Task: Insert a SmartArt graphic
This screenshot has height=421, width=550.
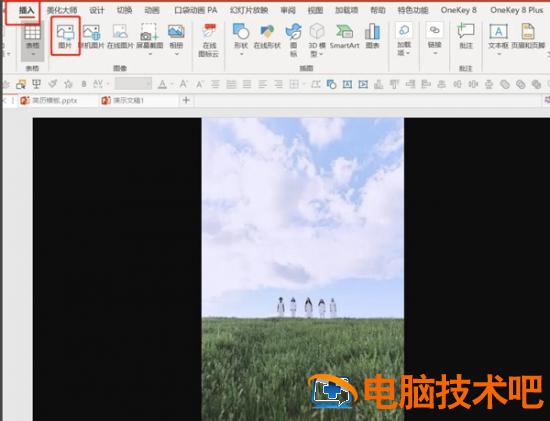Action: [x=344, y=36]
